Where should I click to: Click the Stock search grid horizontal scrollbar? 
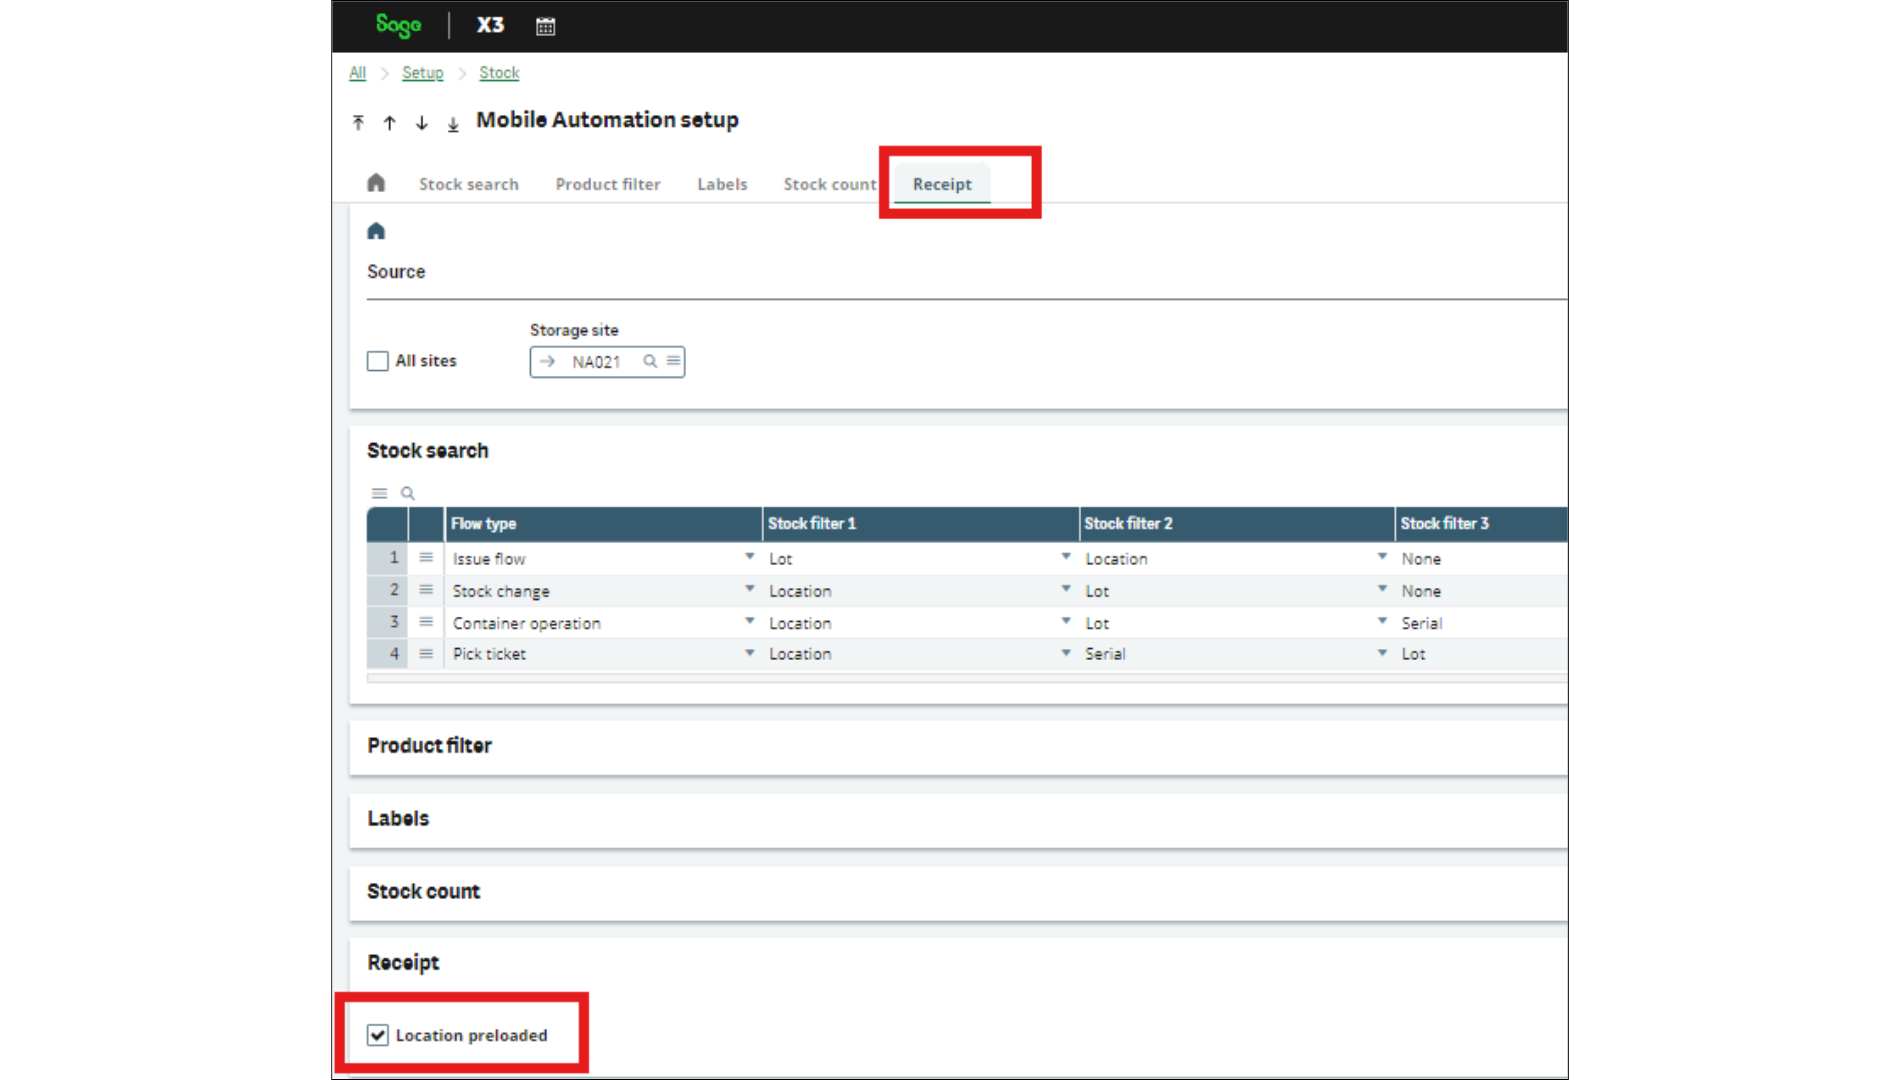pyautogui.click(x=966, y=678)
